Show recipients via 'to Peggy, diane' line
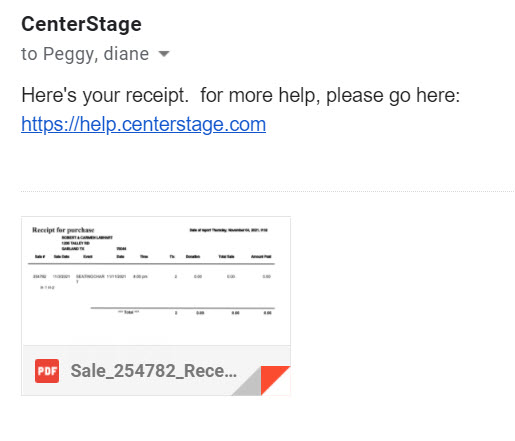Screen dimensions: 515x441 [x=85, y=54]
